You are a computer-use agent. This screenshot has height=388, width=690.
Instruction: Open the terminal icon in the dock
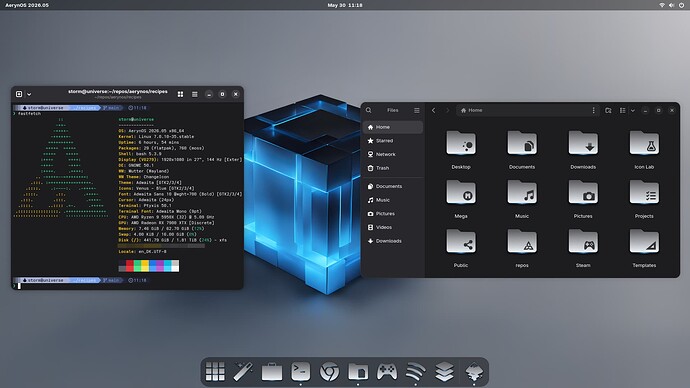[x=301, y=372]
